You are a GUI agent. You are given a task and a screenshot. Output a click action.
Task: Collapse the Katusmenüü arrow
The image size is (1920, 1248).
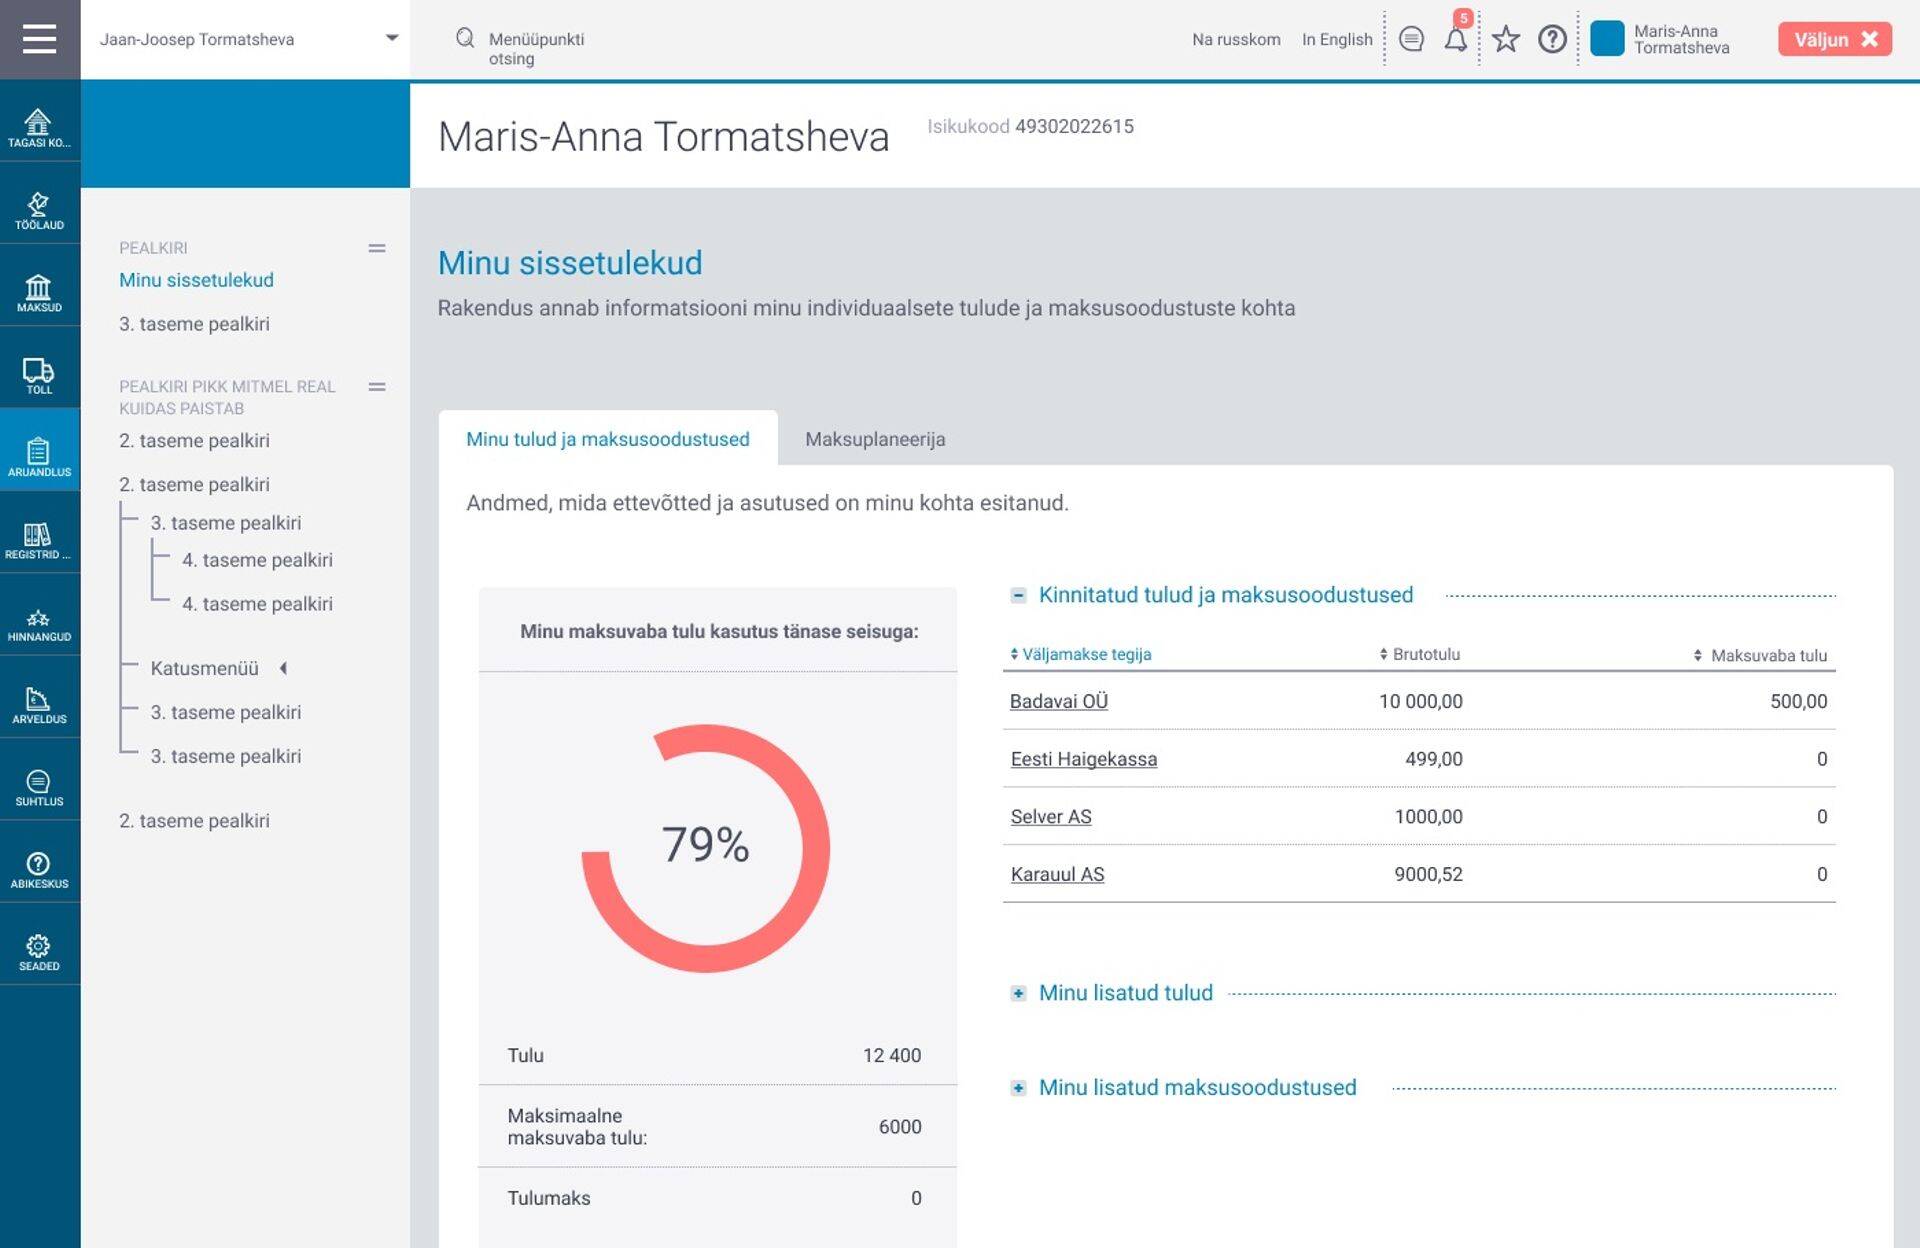coord(284,668)
